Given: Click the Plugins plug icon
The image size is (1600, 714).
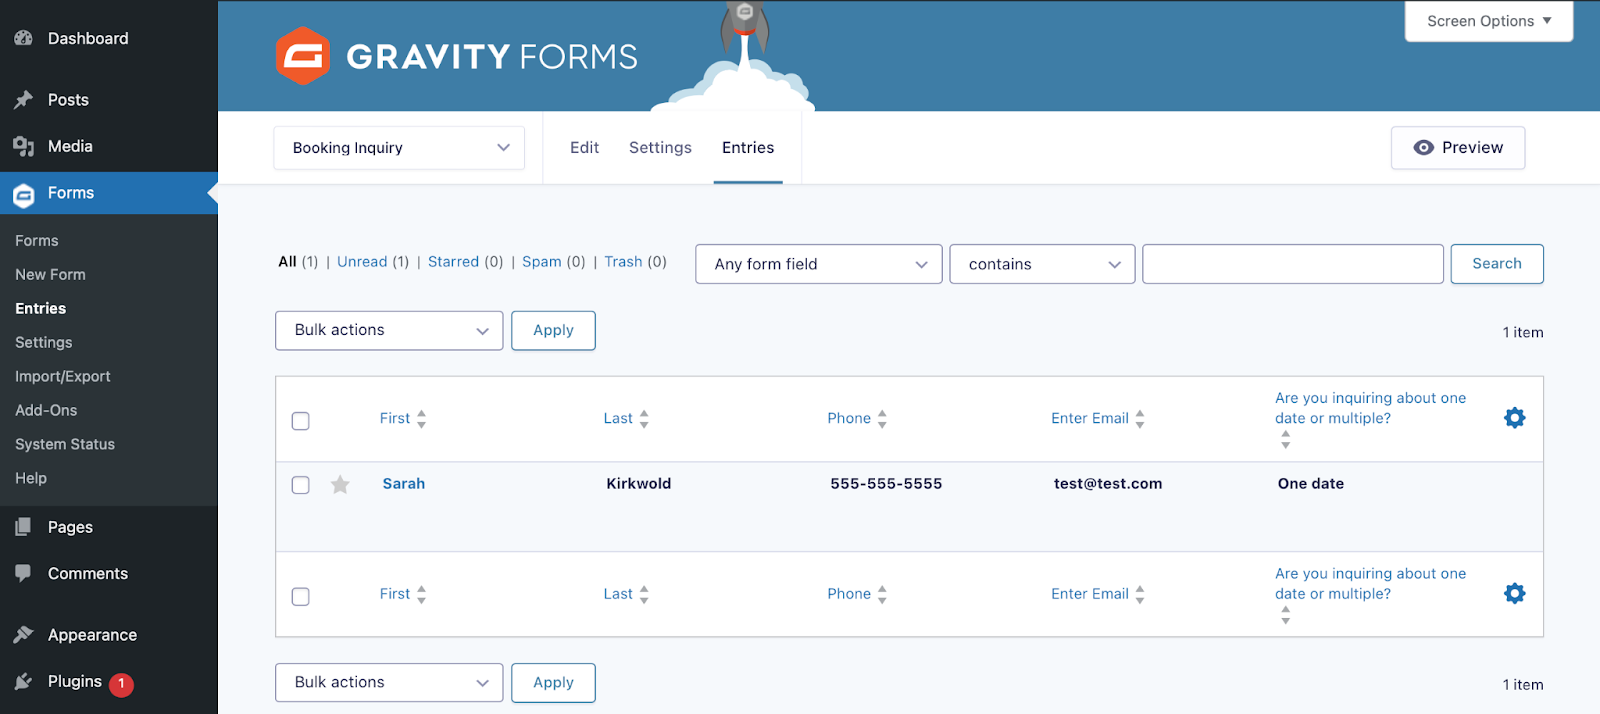Looking at the screenshot, I should (x=24, y=682).
